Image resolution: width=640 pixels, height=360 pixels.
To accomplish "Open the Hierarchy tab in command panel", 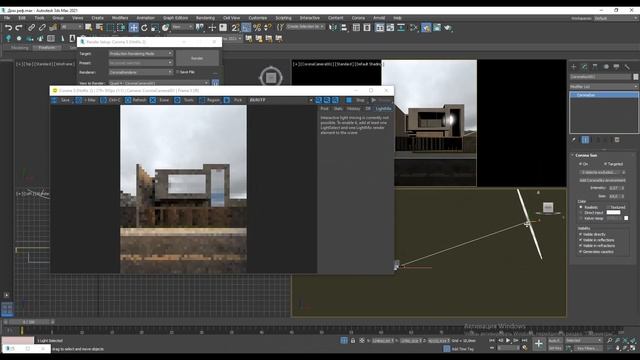I will pos(595,67).
